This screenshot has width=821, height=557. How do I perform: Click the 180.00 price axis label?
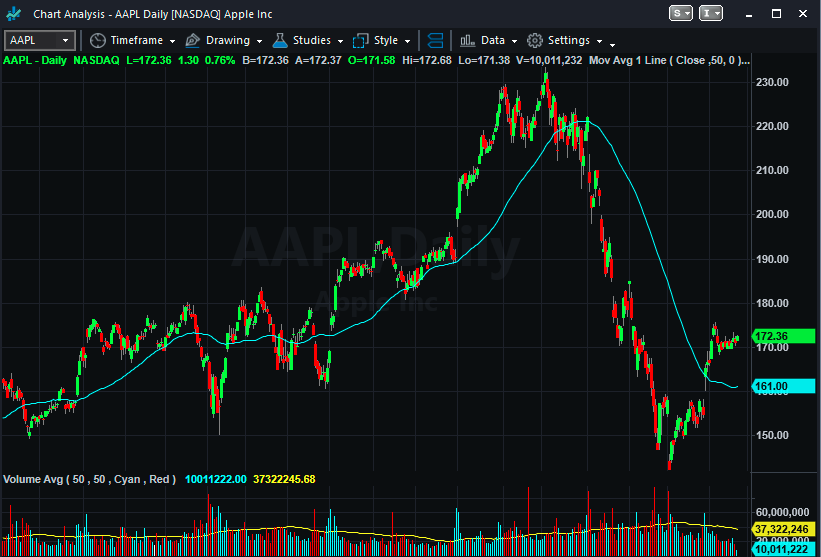(772, 303)
